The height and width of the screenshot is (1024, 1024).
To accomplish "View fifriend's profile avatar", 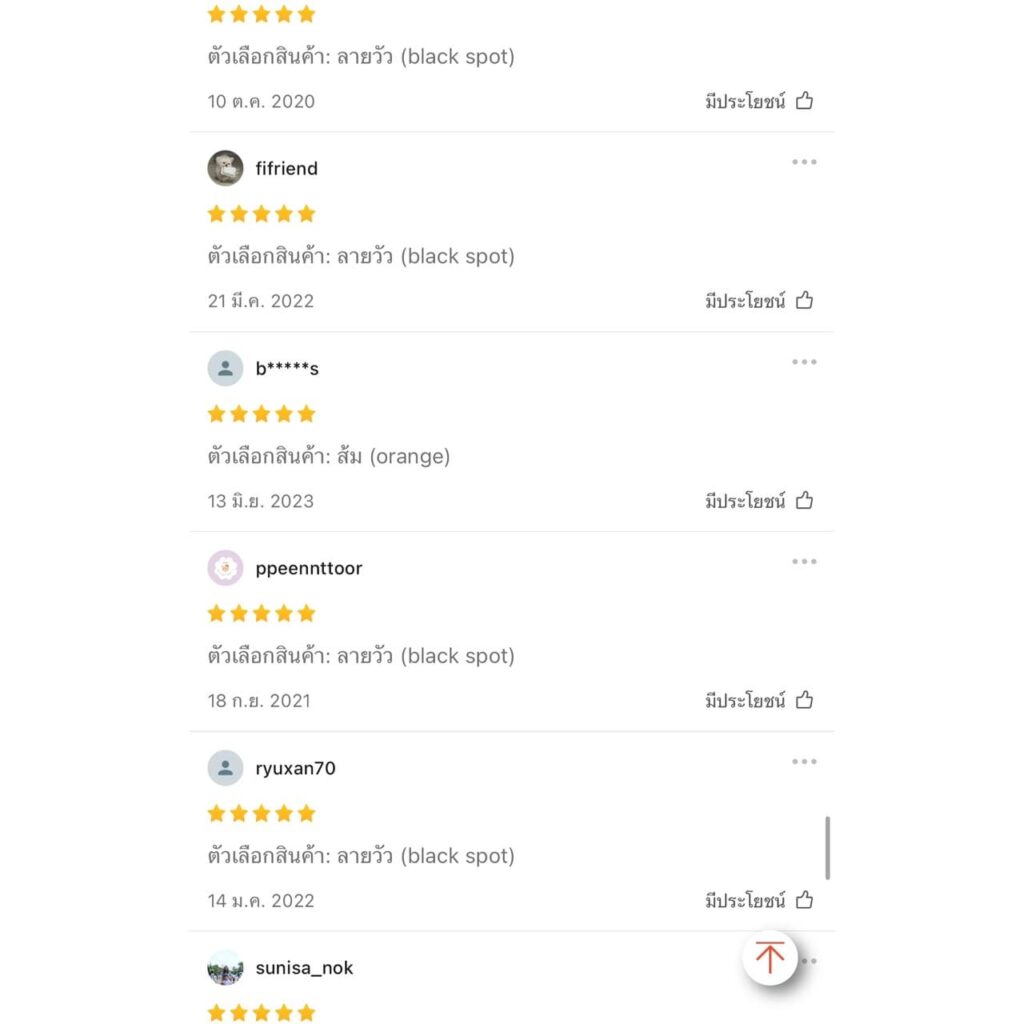I will pos(225,168).
